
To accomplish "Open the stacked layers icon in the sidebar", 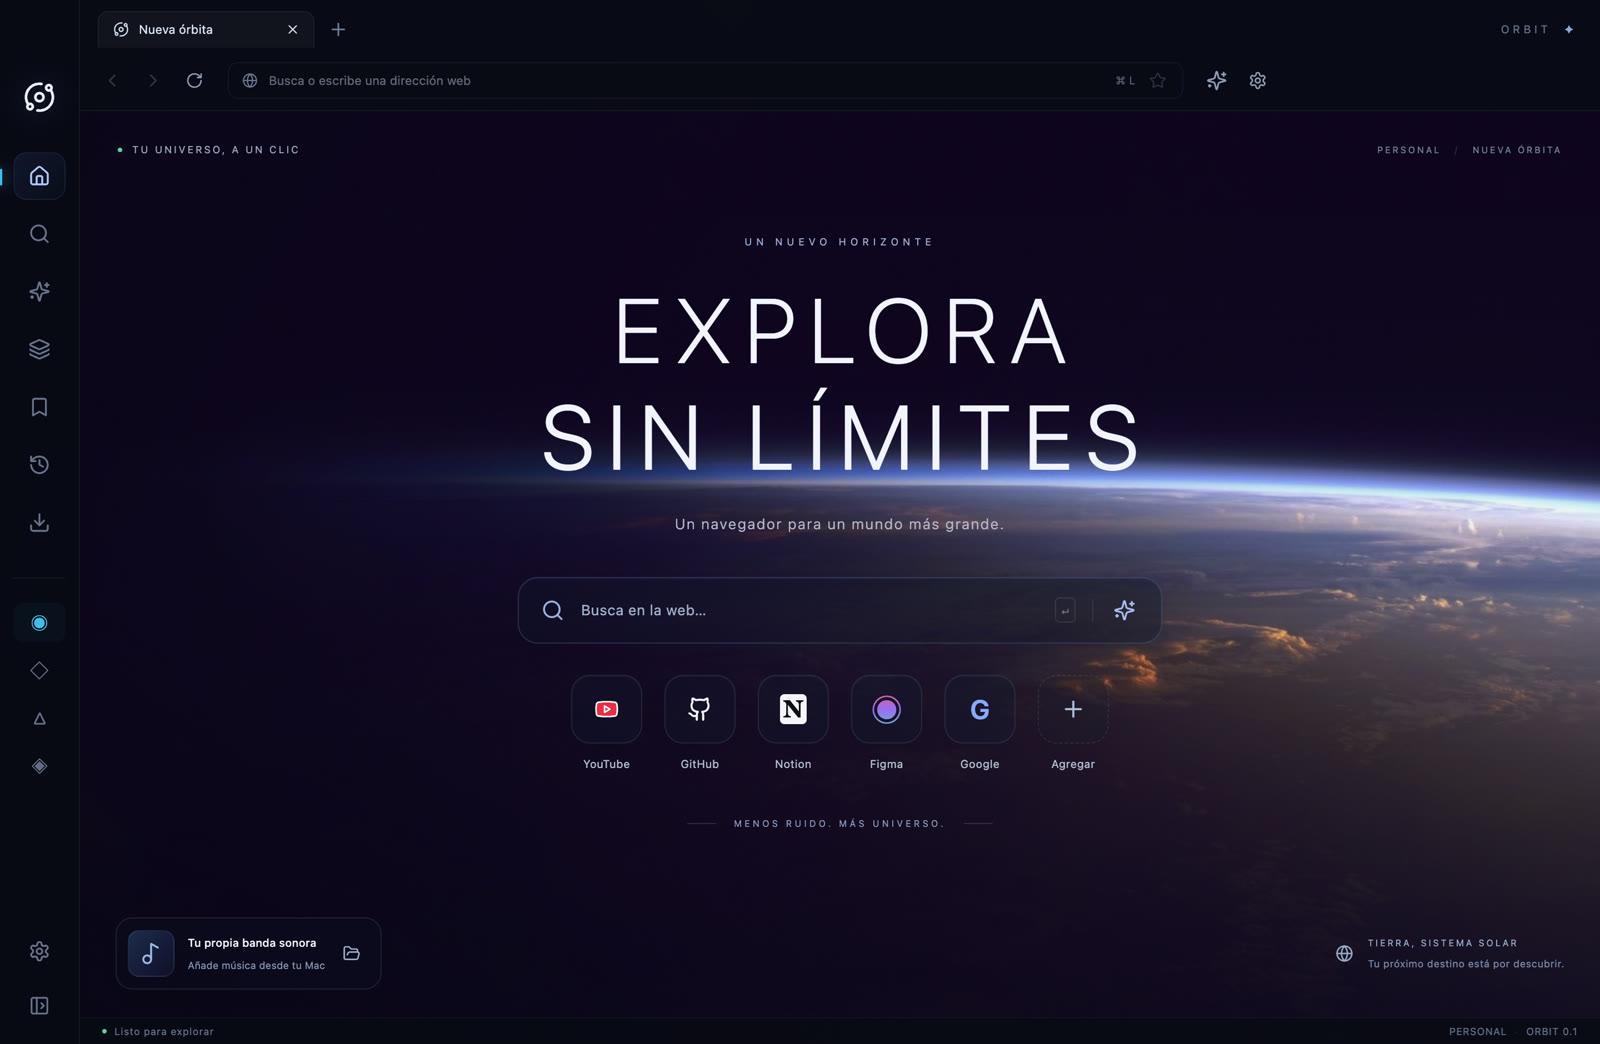I will (x=39, y=349).
